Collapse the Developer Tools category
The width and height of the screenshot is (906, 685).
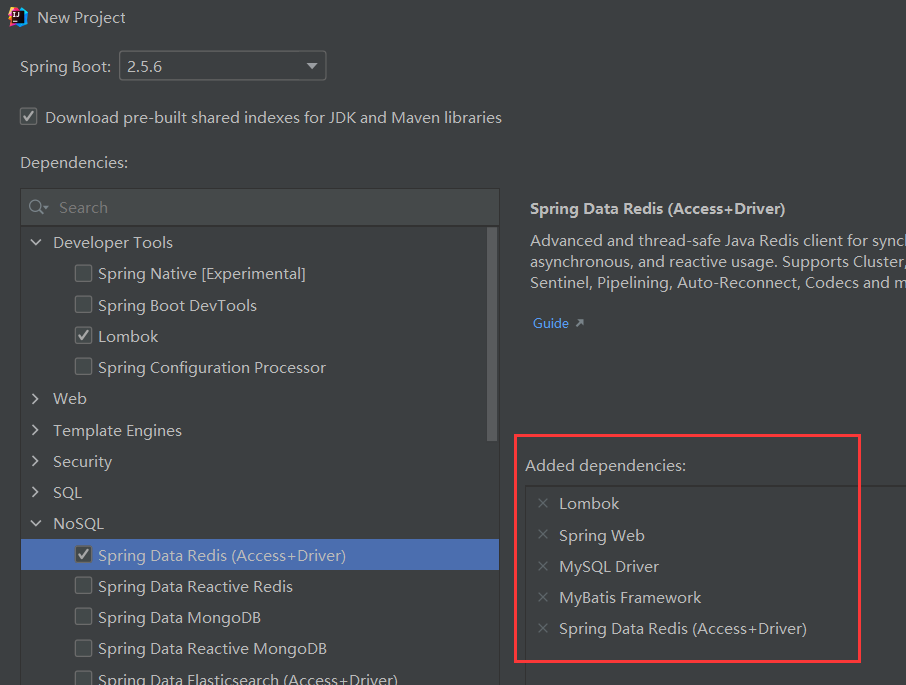36,242
